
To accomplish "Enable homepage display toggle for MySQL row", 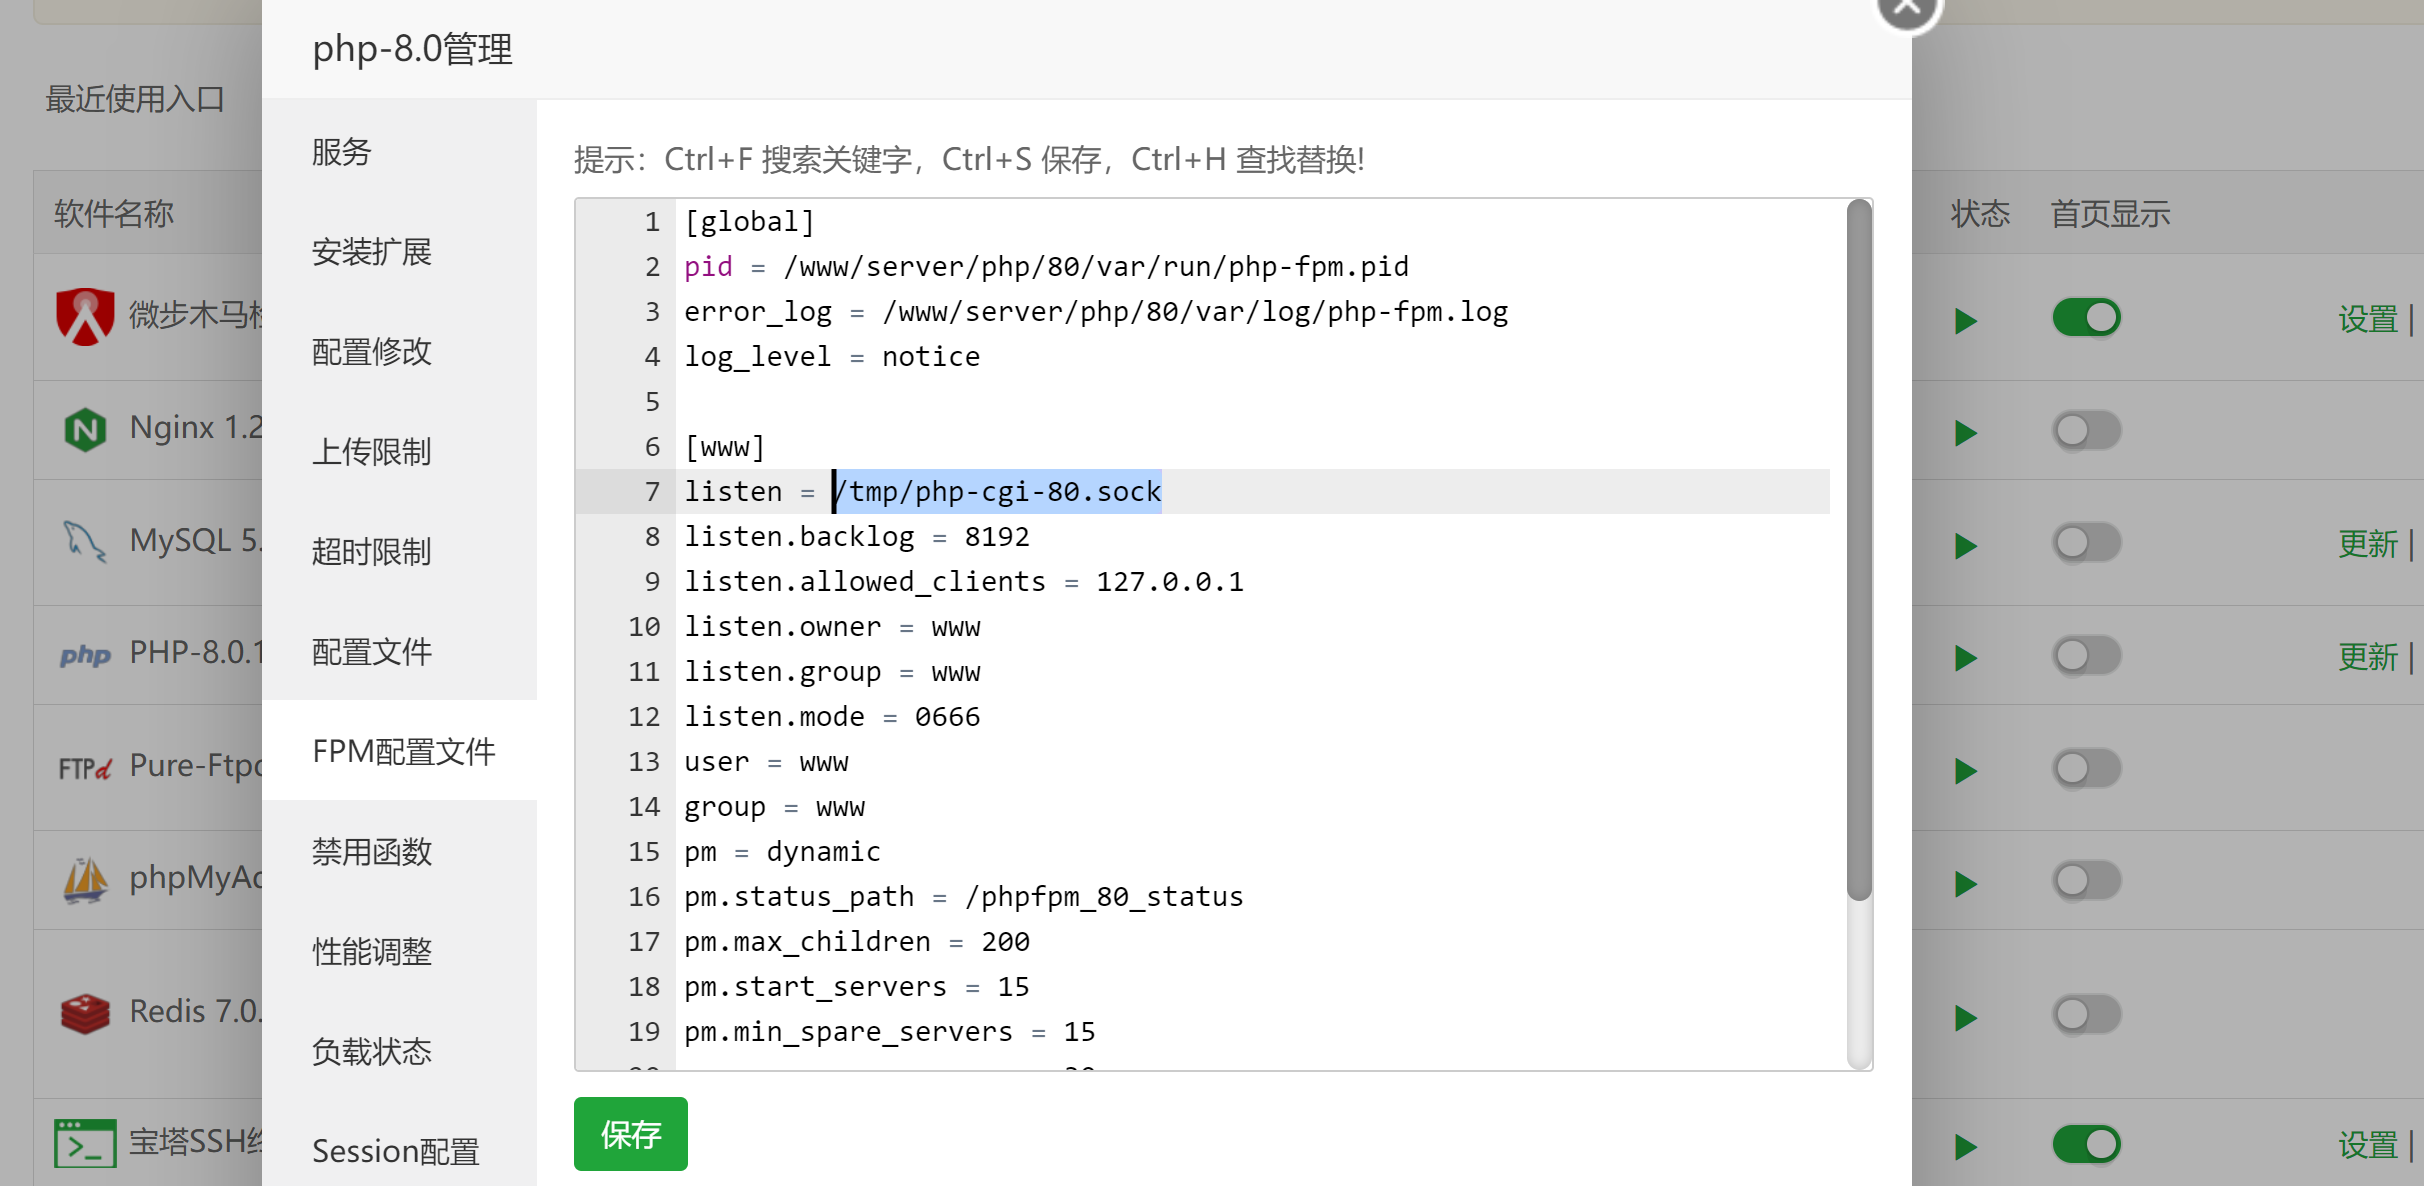I will coord(2086,543).
